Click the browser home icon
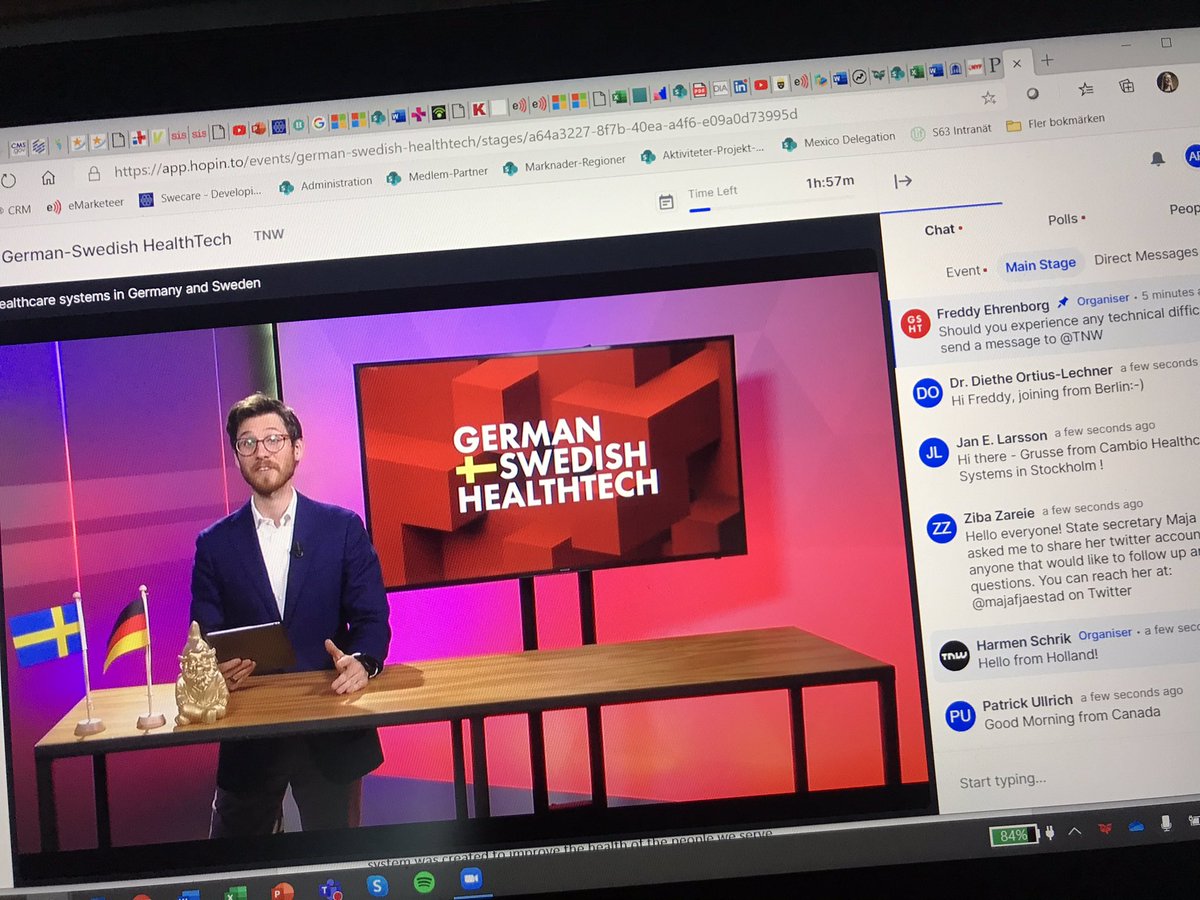 click(48, 178)
